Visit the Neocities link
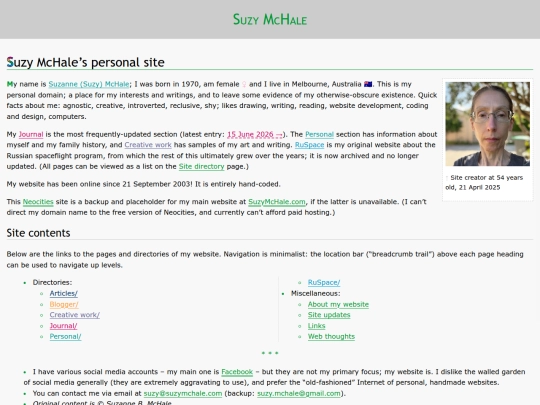The image size is (540, 405). [38, 202]
